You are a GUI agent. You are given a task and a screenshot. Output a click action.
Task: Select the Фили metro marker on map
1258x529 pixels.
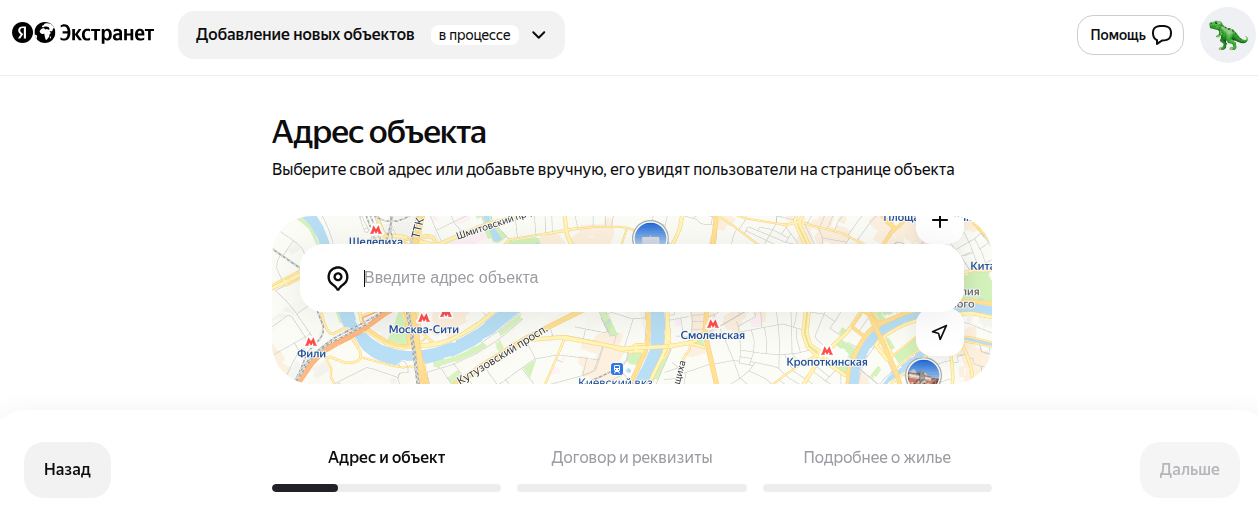311,341
